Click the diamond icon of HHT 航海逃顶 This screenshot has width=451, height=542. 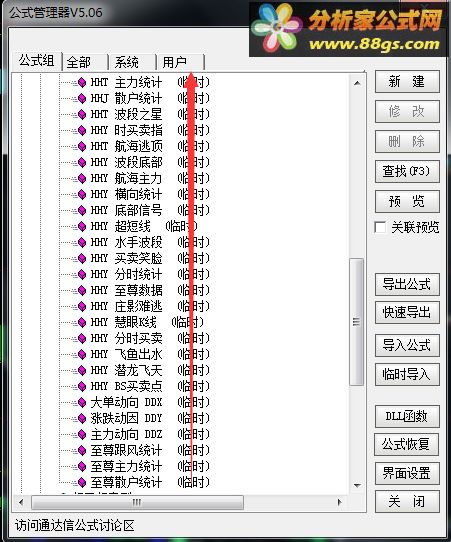pyautogui.click(x=82, y=146)
